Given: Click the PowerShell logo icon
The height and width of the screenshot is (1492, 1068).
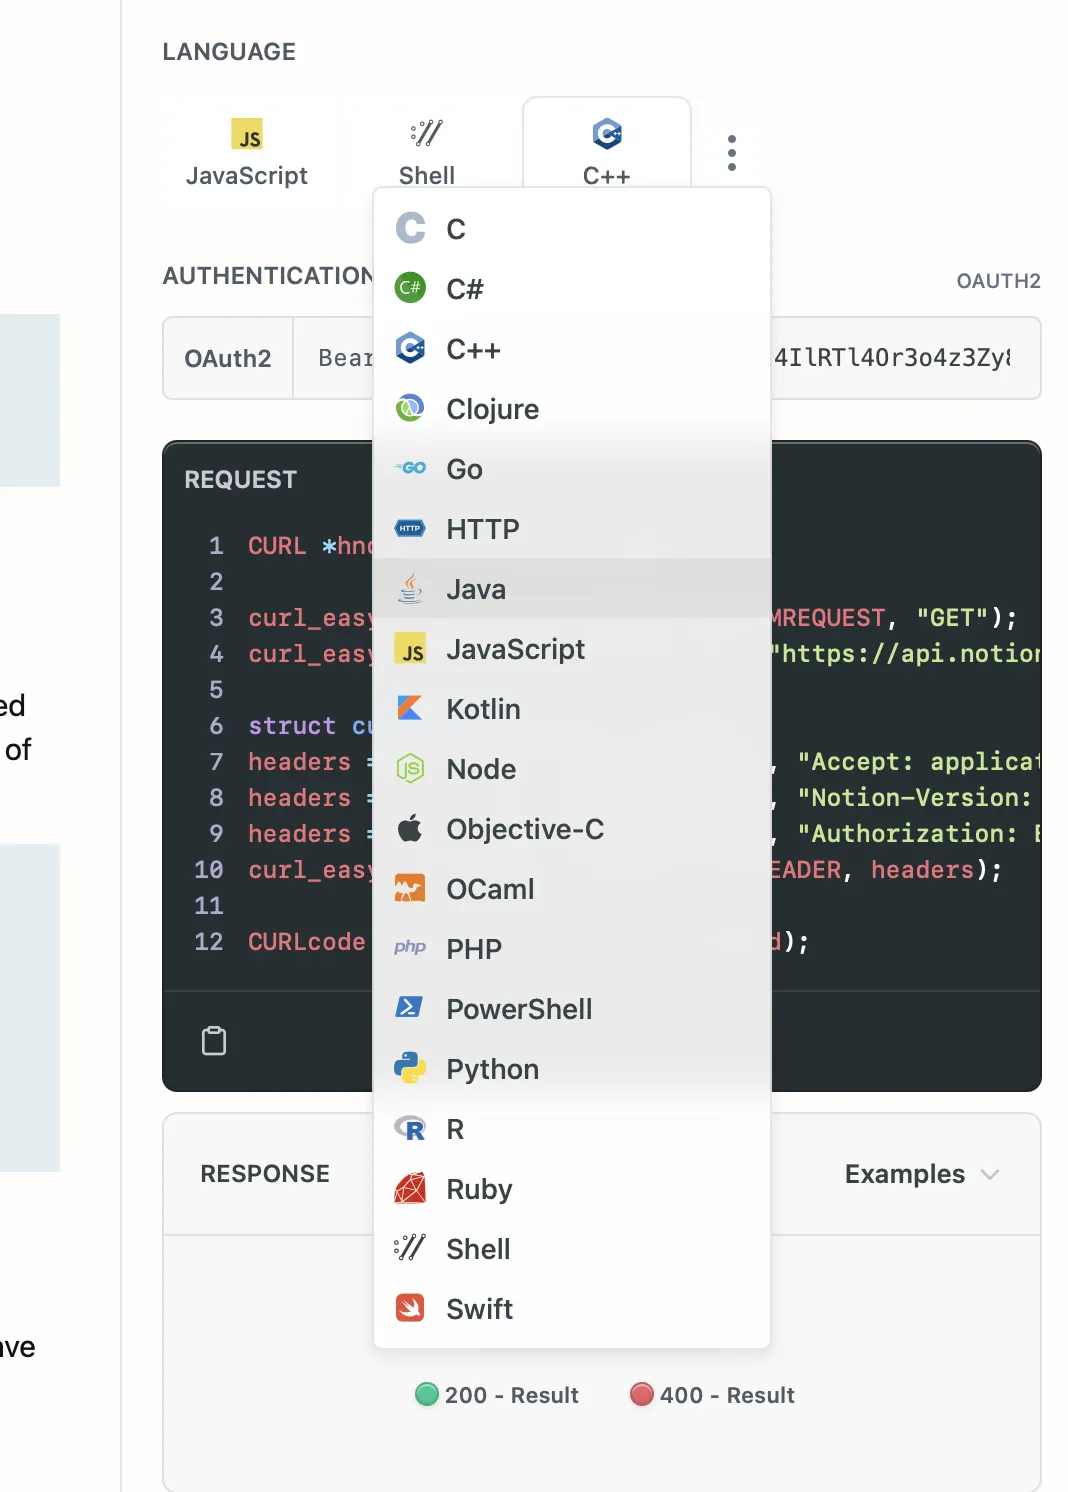Looking at the screenshot, I should tap(410, 1007).
